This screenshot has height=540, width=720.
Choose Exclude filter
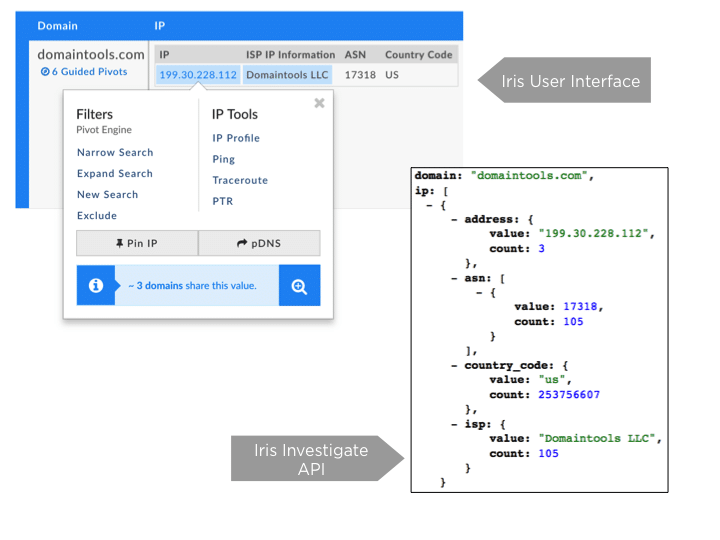coord(97,216)
